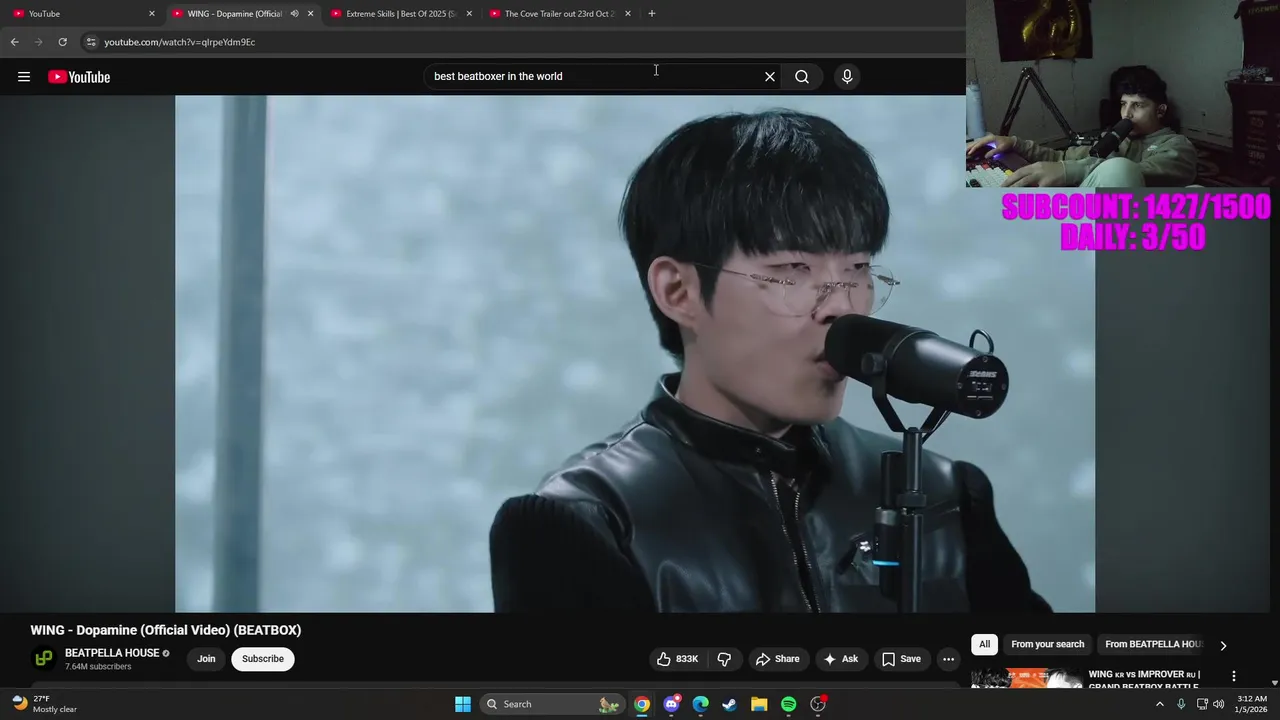Select From your search chip
Screen dimensions: 1280x720
(1047, 644)
